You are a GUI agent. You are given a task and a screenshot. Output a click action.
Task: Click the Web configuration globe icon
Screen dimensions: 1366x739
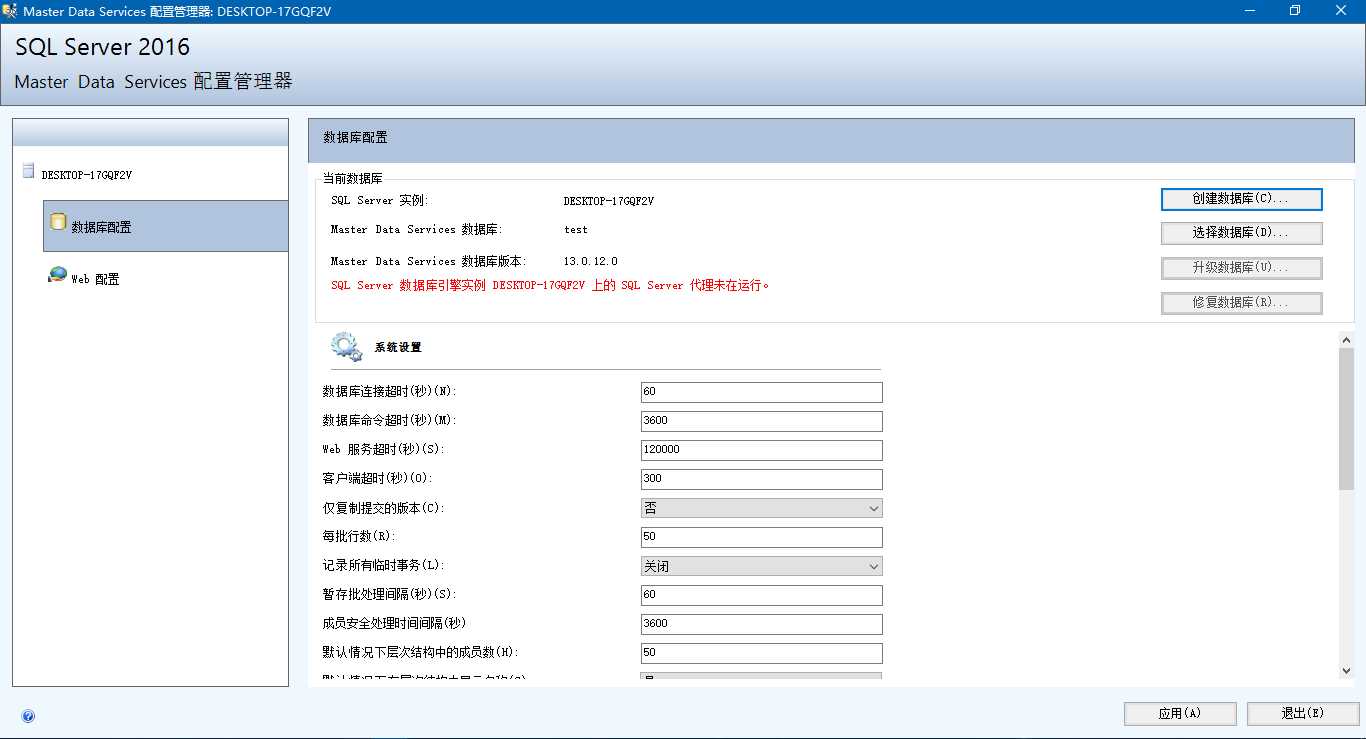click(58, 275)
